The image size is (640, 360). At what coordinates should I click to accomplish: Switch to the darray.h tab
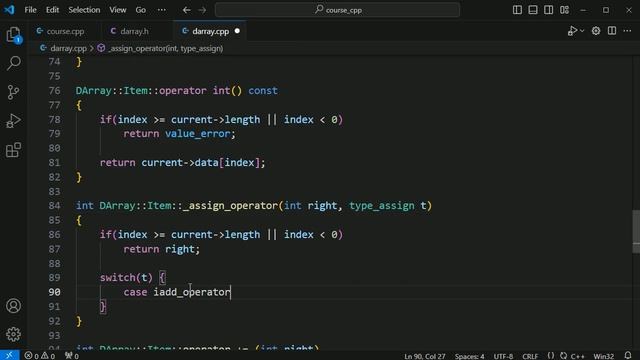134,31
